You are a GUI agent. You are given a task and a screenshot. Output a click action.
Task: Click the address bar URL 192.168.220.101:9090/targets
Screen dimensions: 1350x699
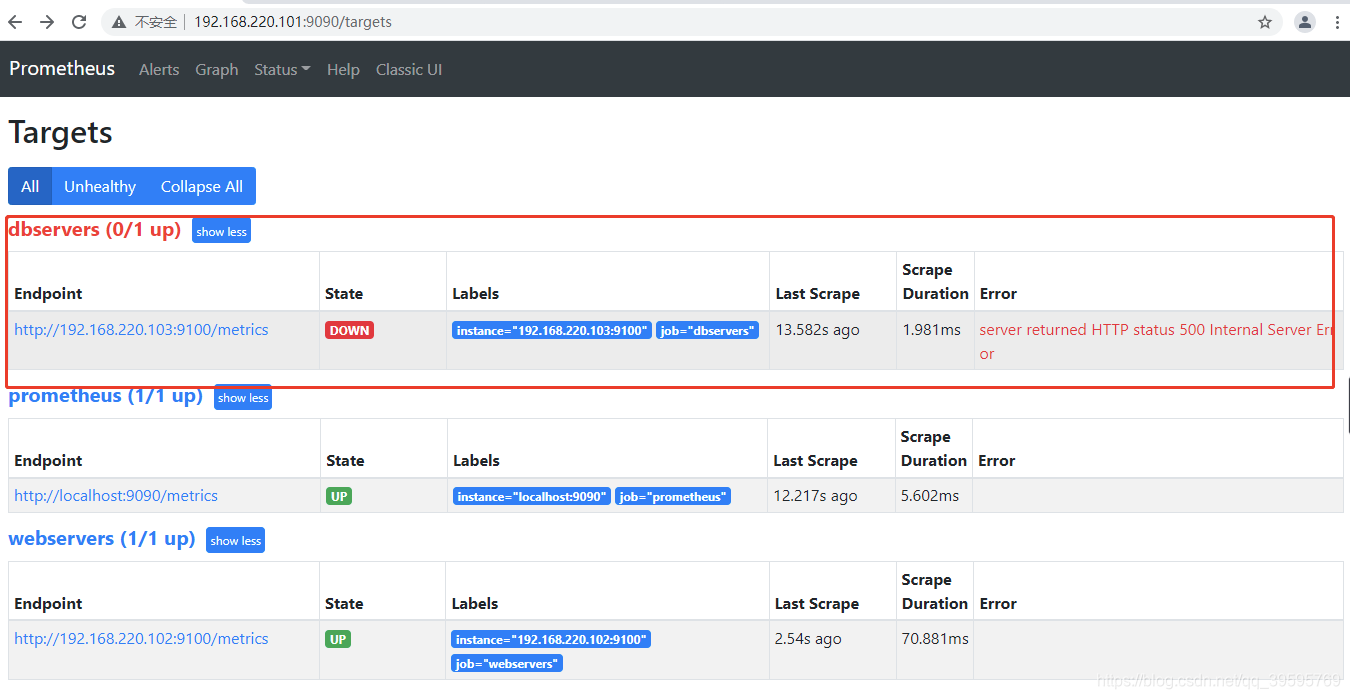pos(293,22)
